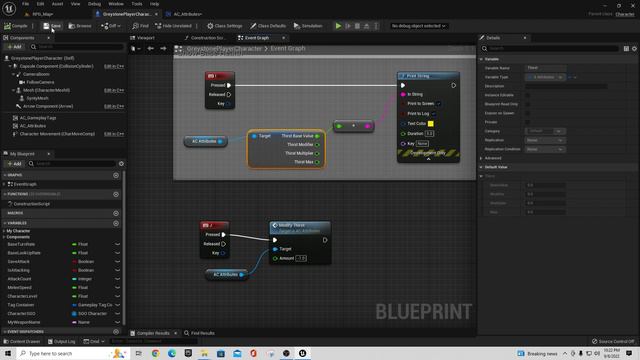Select AC_GameplayTags component

click(x=38, y=118)
